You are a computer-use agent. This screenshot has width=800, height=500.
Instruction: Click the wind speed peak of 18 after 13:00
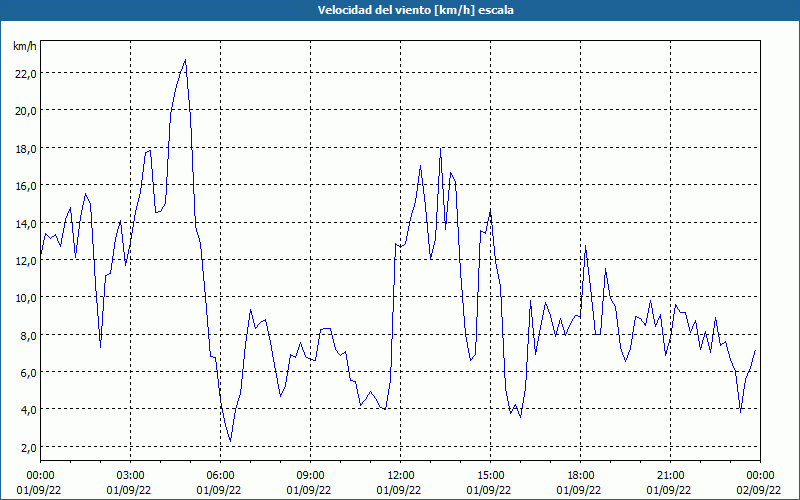[440, 148]
